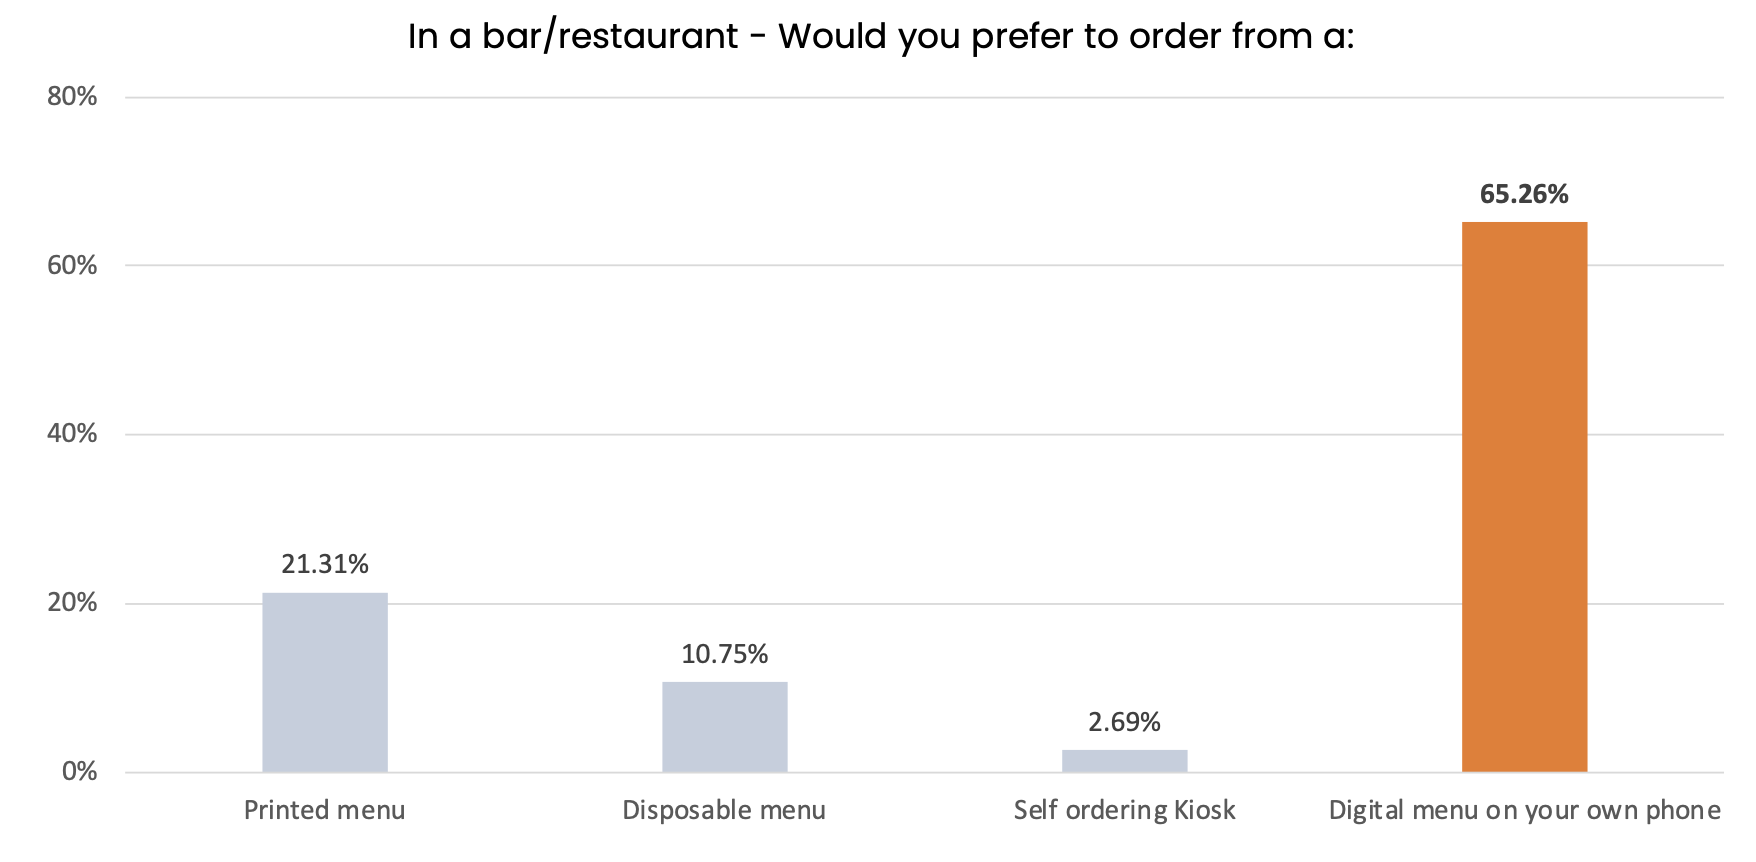1756x862 pixels.
Task: Click the 21.31% data label
Action: pos(325,564)
